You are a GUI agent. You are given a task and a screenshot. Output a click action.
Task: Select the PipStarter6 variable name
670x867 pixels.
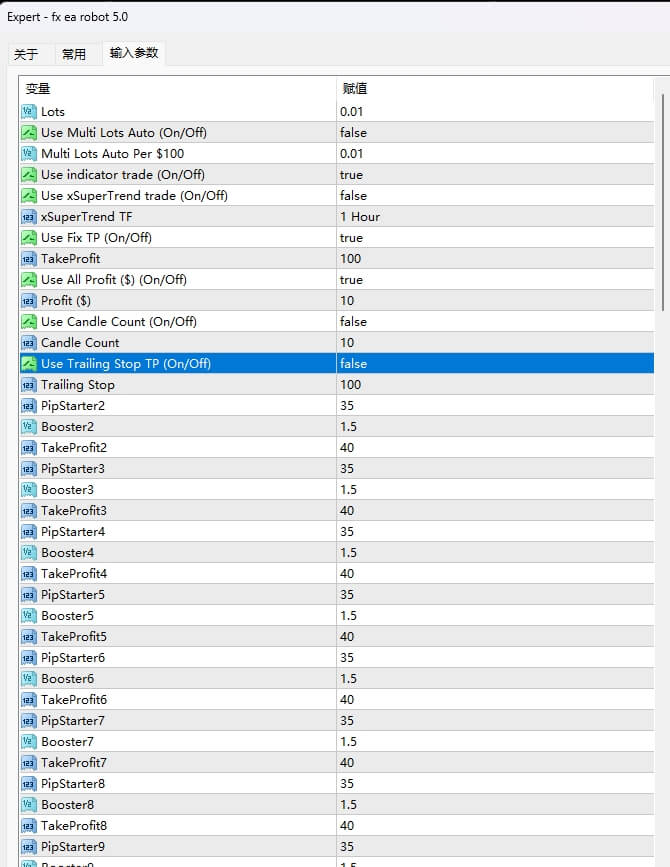click(x=73, y=658)
